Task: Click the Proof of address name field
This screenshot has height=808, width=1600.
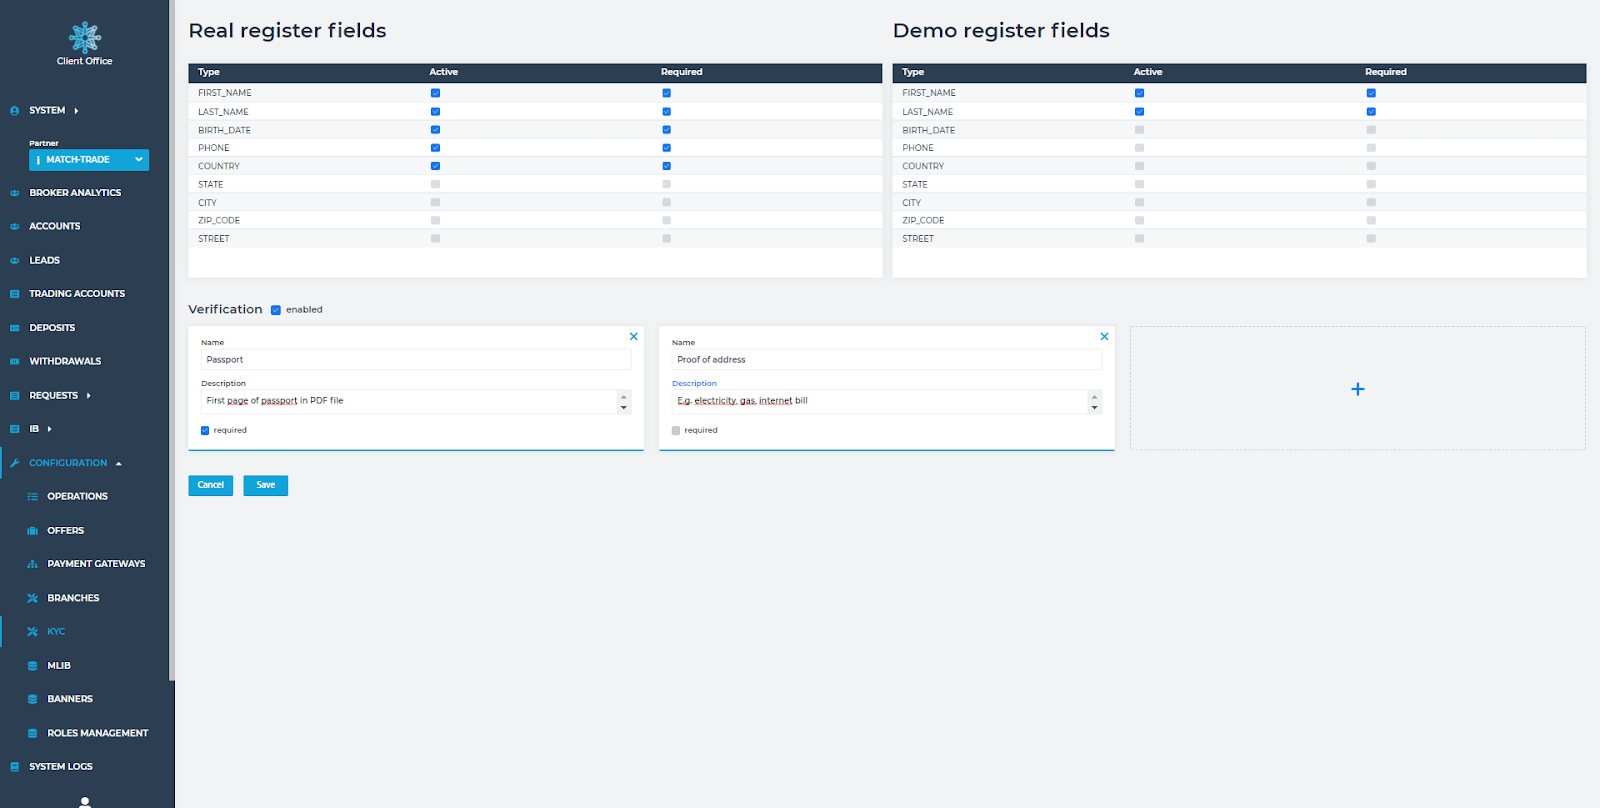Action: 886,360
